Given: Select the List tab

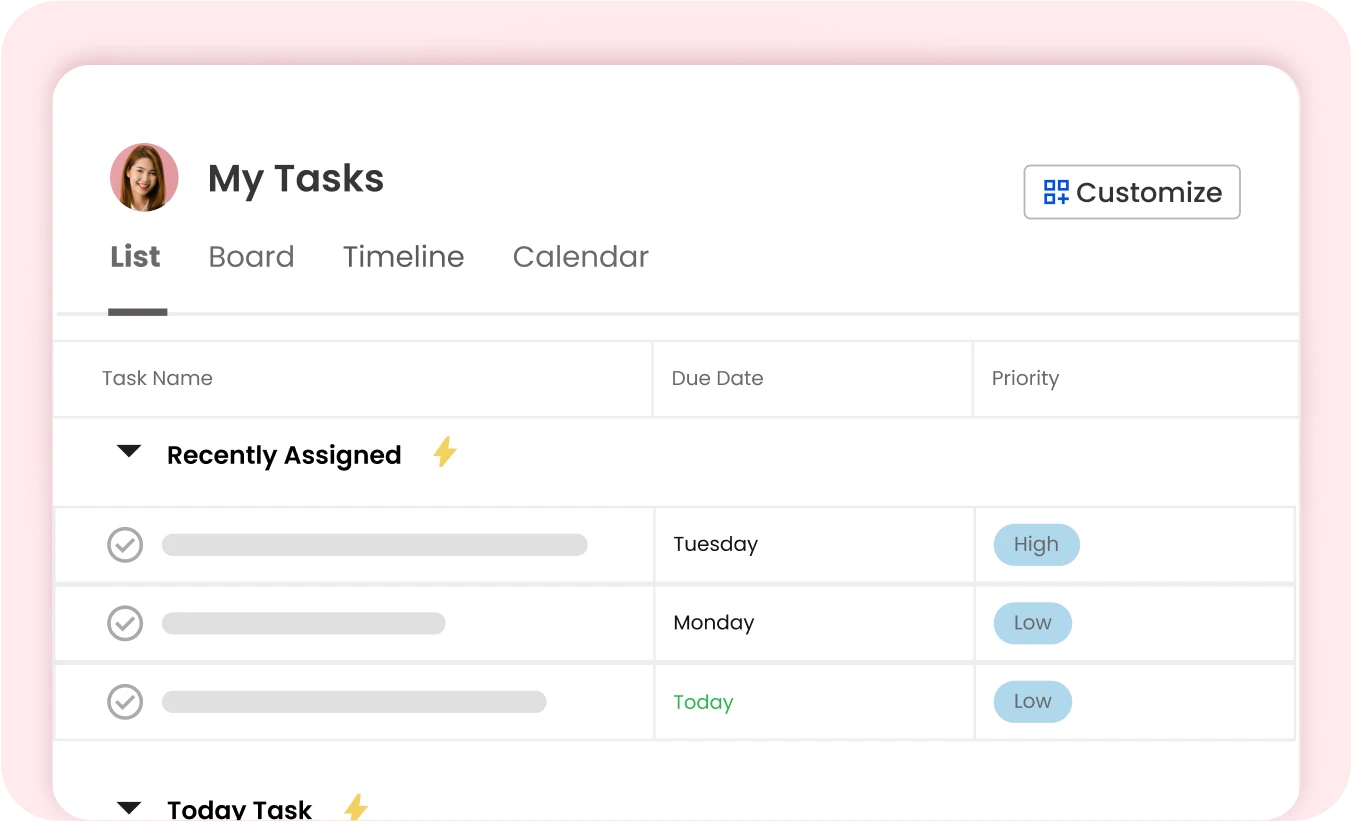Looking at the screenshot, I should click(x=135, y=257).
